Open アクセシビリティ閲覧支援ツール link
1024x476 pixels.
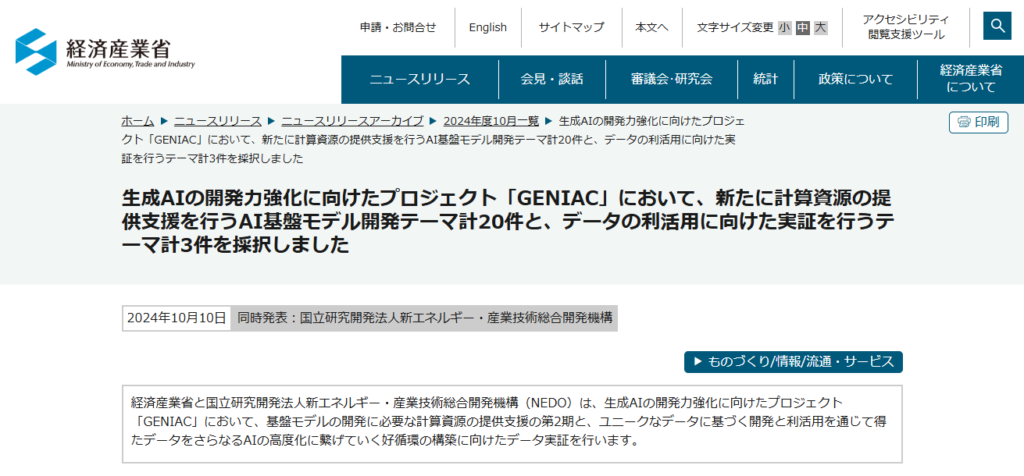(906, 27)
